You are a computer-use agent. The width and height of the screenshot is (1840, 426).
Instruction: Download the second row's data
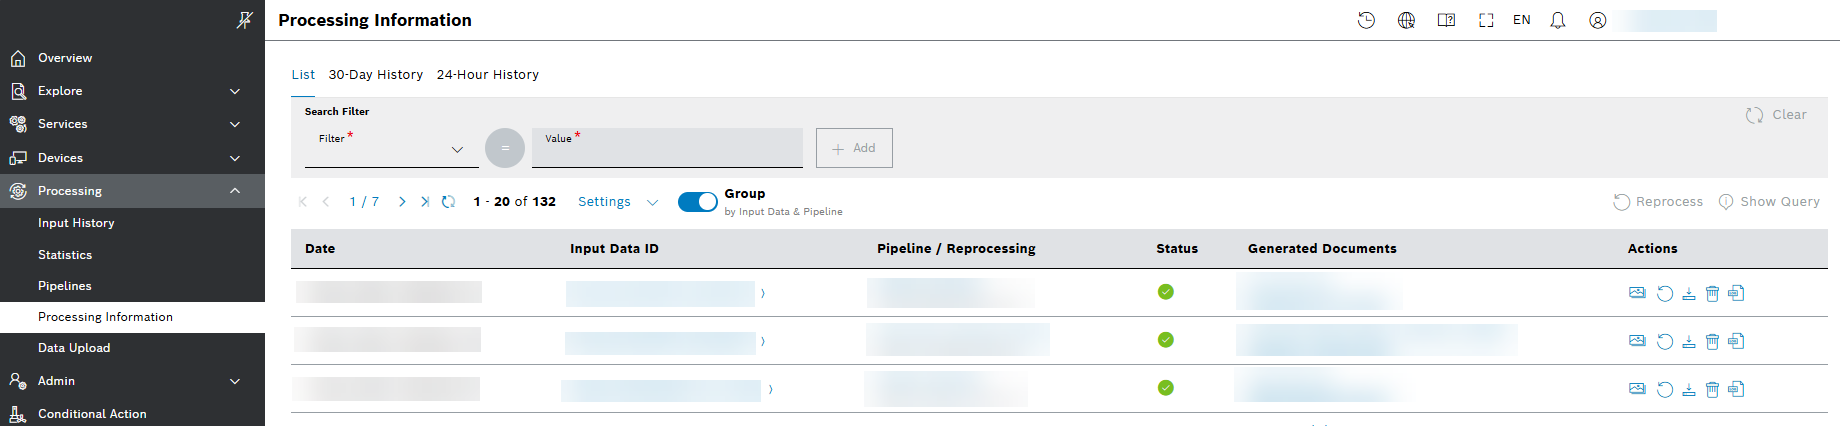point(1688,341)
